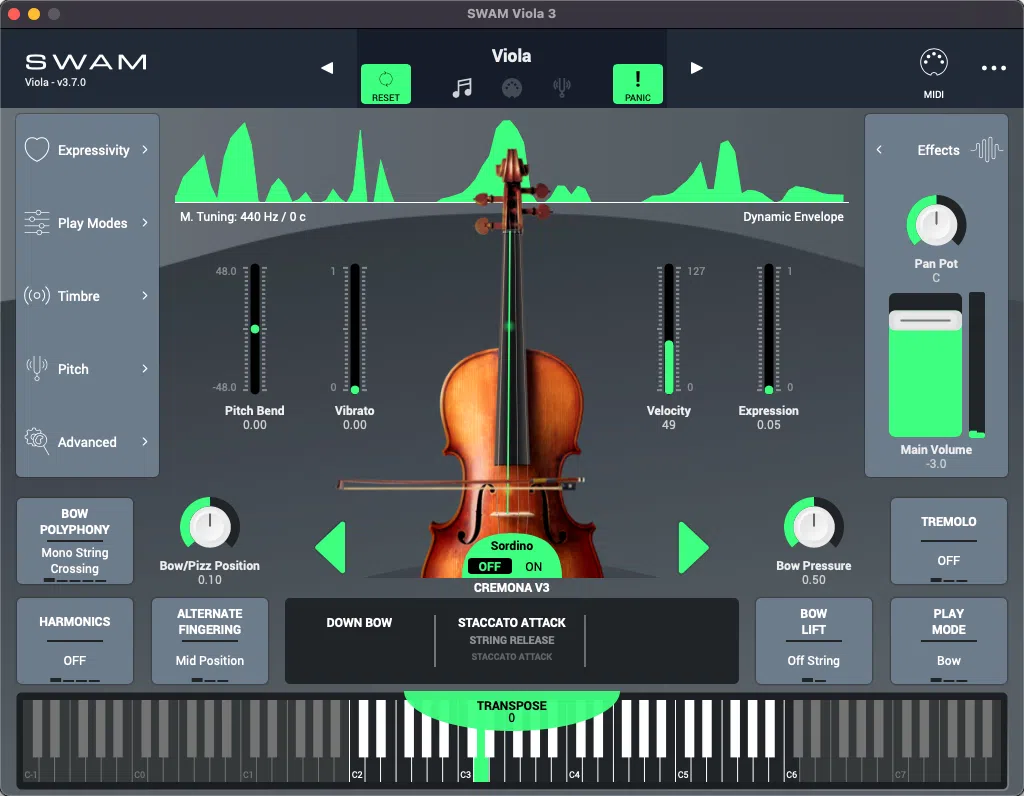This screenshot has width=1024, height=796.
Task: Open MIDI settings via the MIDI connector icon
Action: tap(933, 62)
